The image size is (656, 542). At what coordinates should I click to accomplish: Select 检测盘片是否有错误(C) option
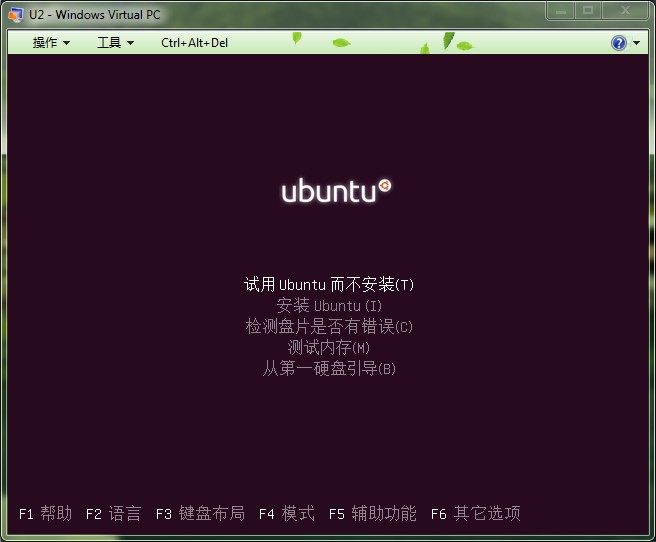coord(329,326)
